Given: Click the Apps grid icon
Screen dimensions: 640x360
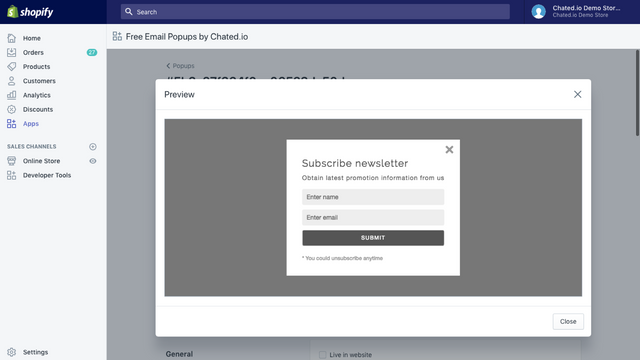Looking at the screenshot, I should pyautogui.click(x=11, y=124).
